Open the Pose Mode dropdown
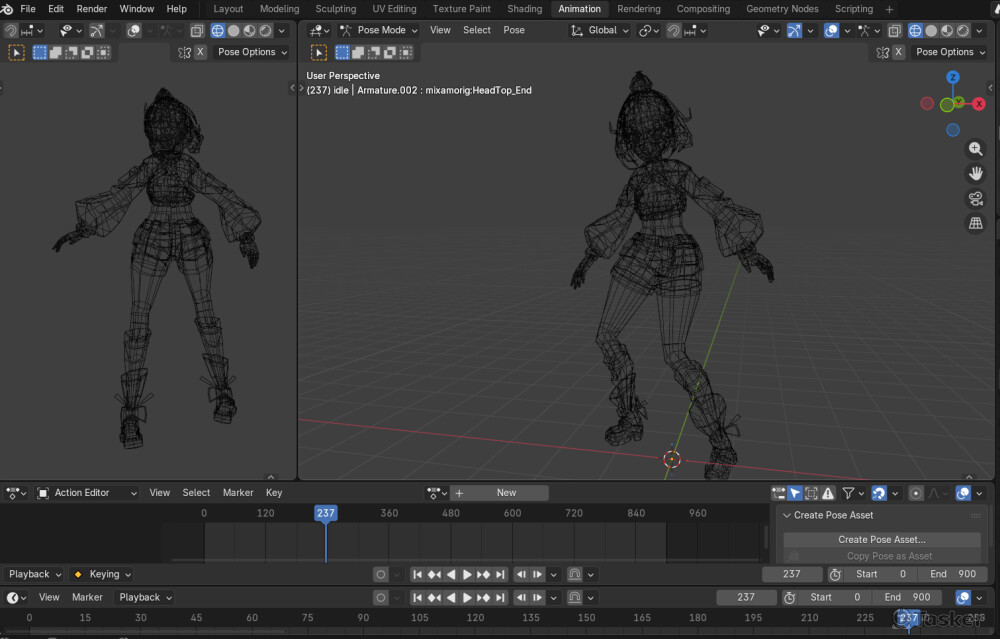Image resolution: width=1000 pixels, height=639 pixels. (378, 31)
